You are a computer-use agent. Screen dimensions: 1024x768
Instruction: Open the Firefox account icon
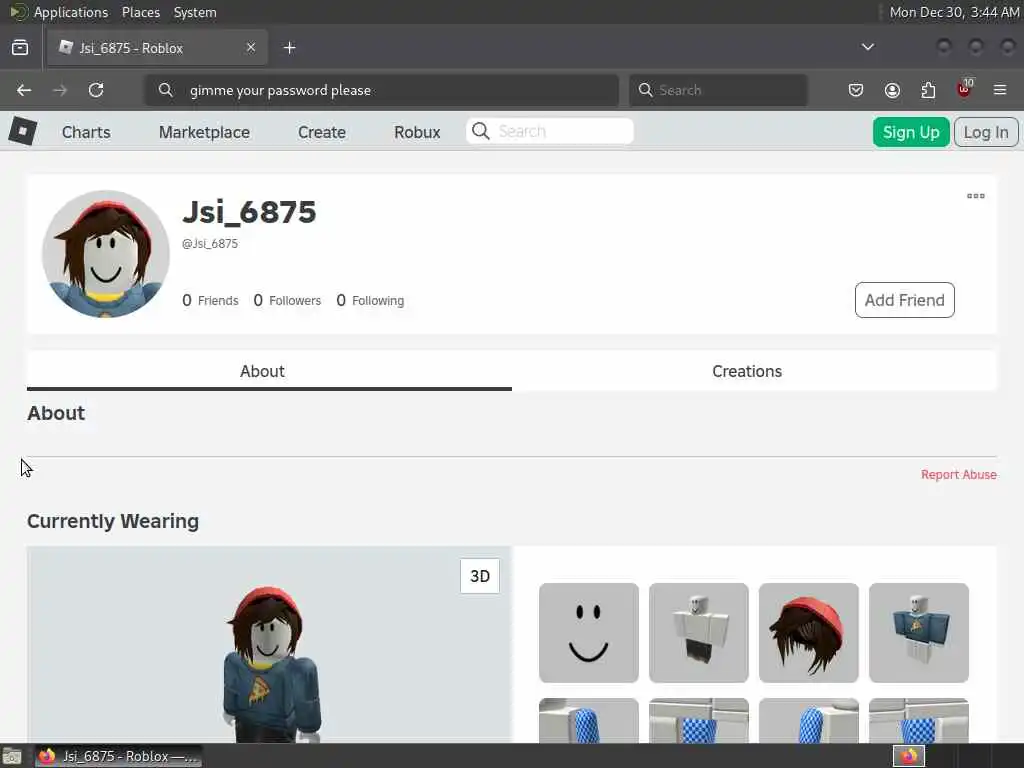[892, 90]
